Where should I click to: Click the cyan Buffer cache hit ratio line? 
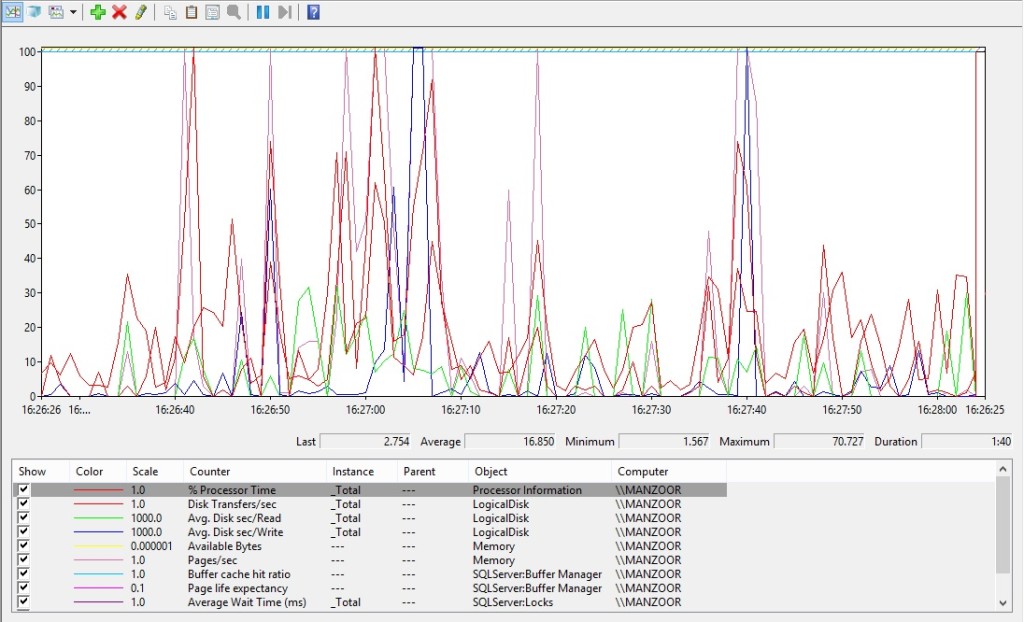pyautogui.click(x=98, y=574)
